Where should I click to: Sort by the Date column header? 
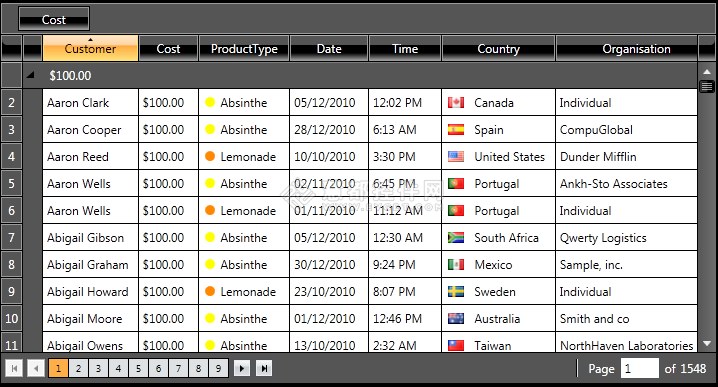pos(329,48)
